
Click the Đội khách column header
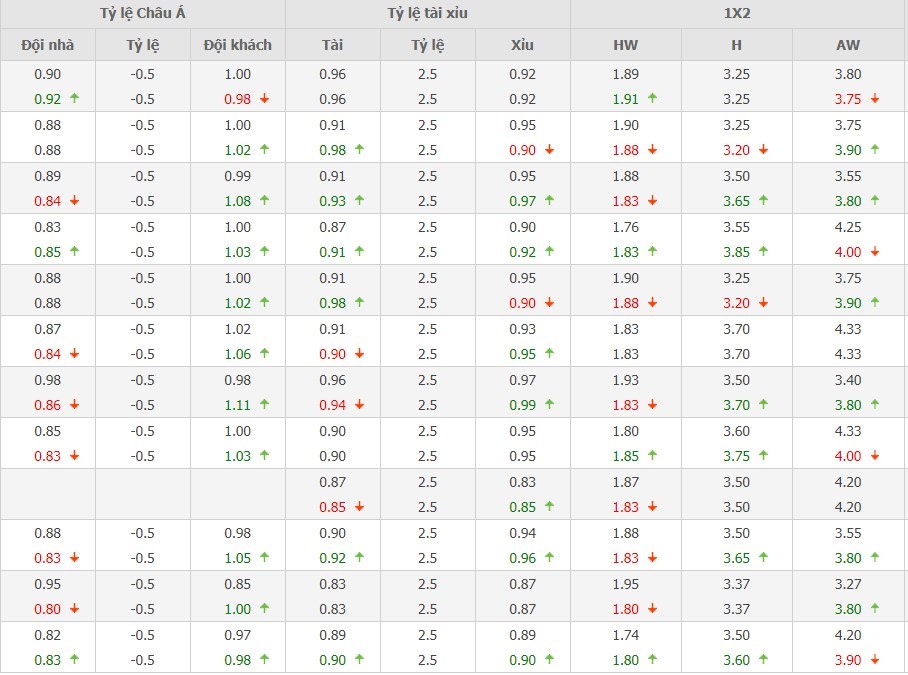click(237, 45)
